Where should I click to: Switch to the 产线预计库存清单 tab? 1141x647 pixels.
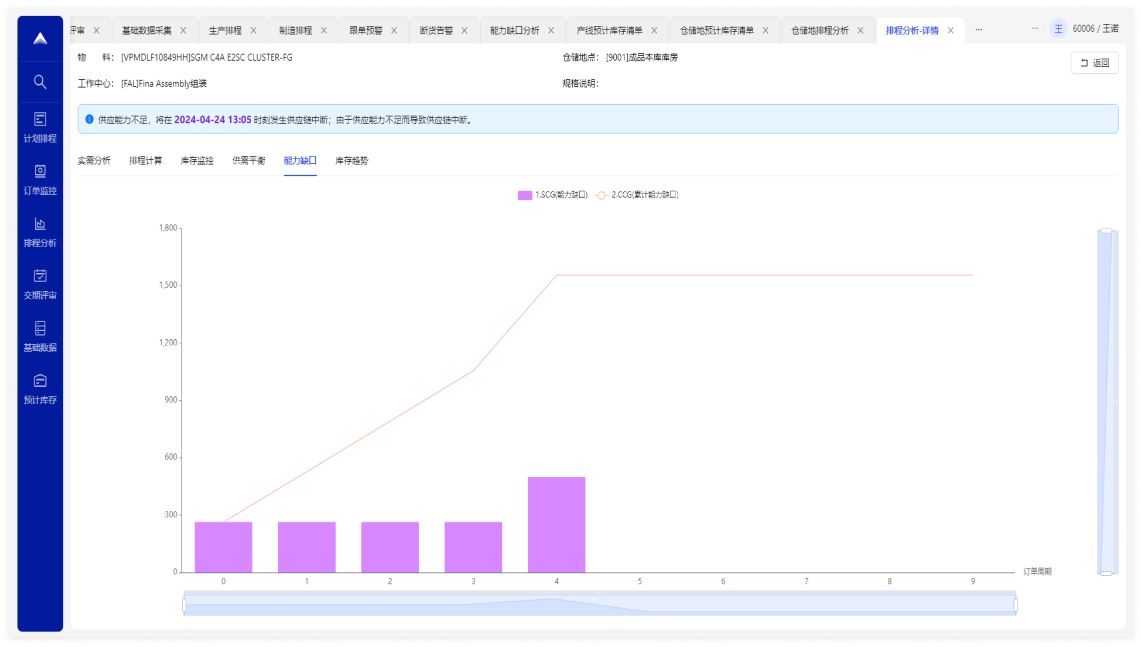point(610,31)
